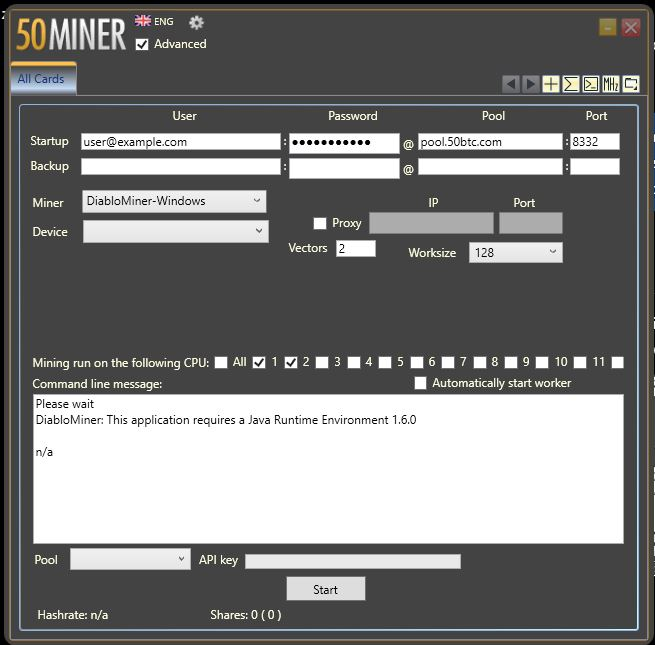The width and height of the screenshot is (655, 645).
Task: Open settings via the gear icon
Action: coord(196,22)
